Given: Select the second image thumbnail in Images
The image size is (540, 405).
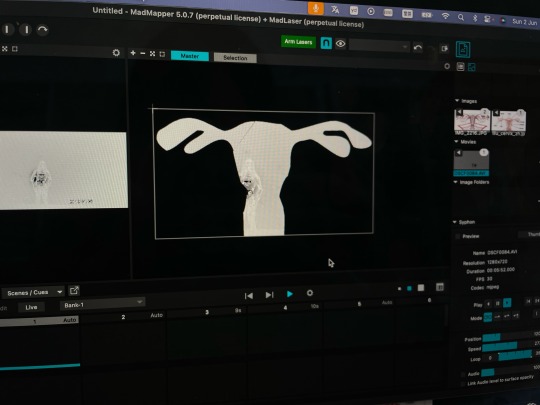Looking at the screenshot, I should pyautogui.click(x=509, y=123).
